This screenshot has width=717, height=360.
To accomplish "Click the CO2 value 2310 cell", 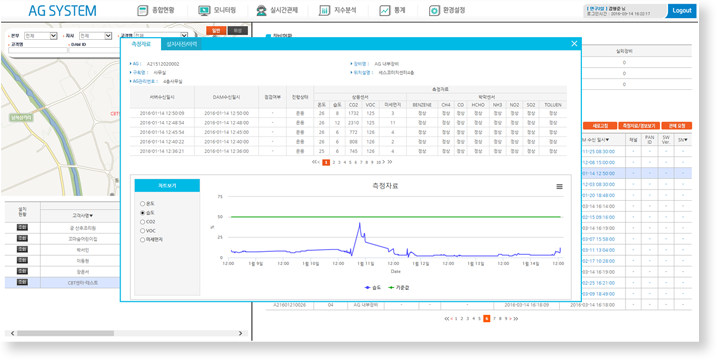I will pos(353,123).
